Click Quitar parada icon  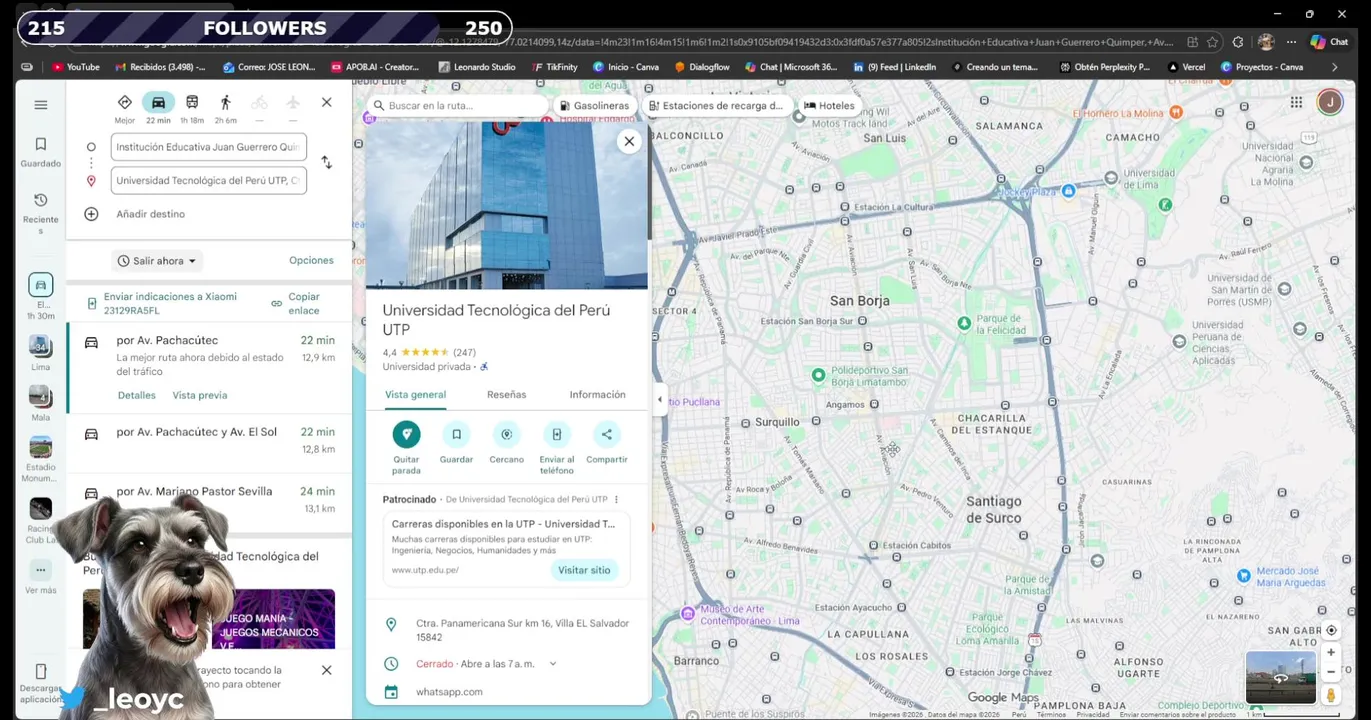[x=406, y=434]
